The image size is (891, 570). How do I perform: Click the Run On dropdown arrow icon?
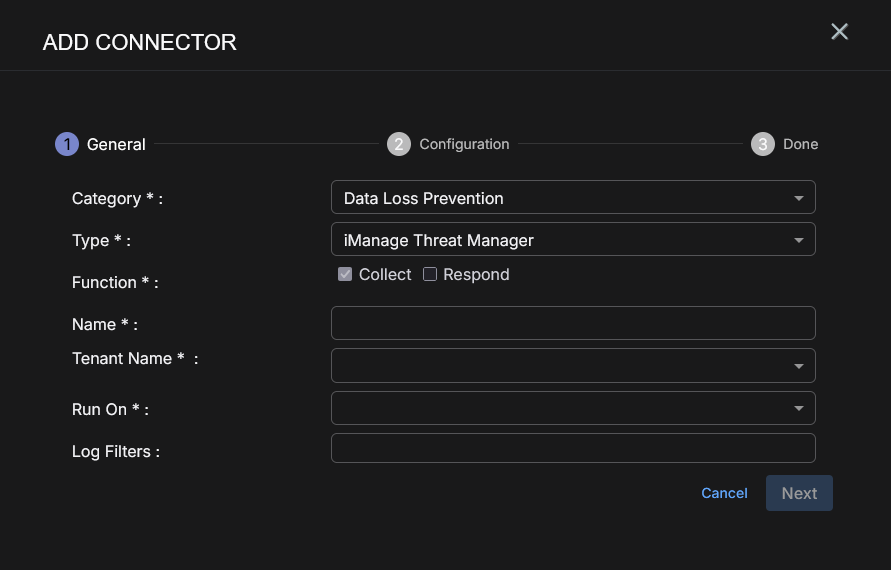point(799,408)
